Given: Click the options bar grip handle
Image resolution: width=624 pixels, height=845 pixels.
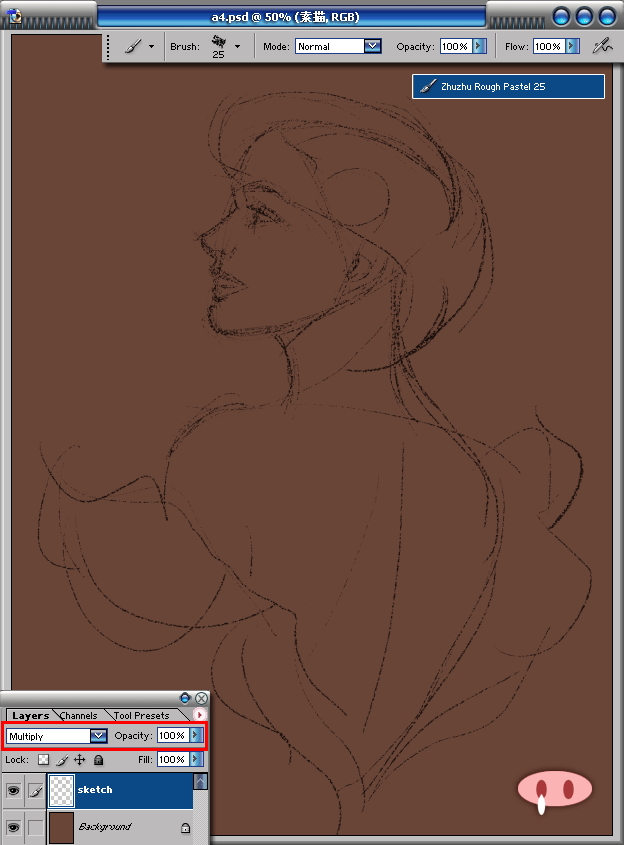Looking at the screenshot, I should point(108,47).
